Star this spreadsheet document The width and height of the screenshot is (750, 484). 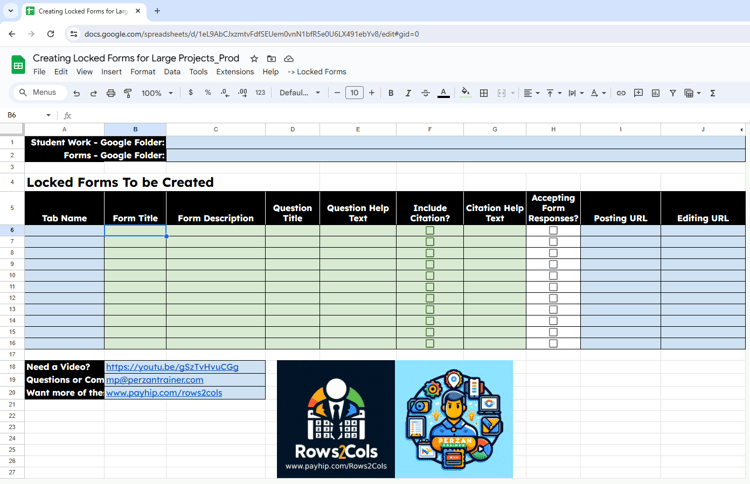point(254,59)
